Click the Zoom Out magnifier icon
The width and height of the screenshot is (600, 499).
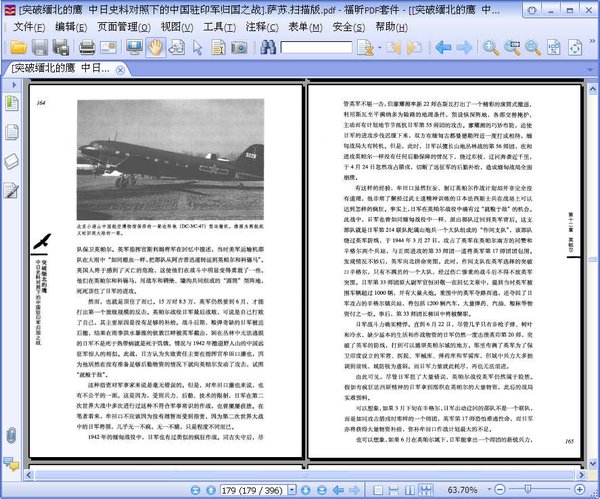click(x=533, y=48)
